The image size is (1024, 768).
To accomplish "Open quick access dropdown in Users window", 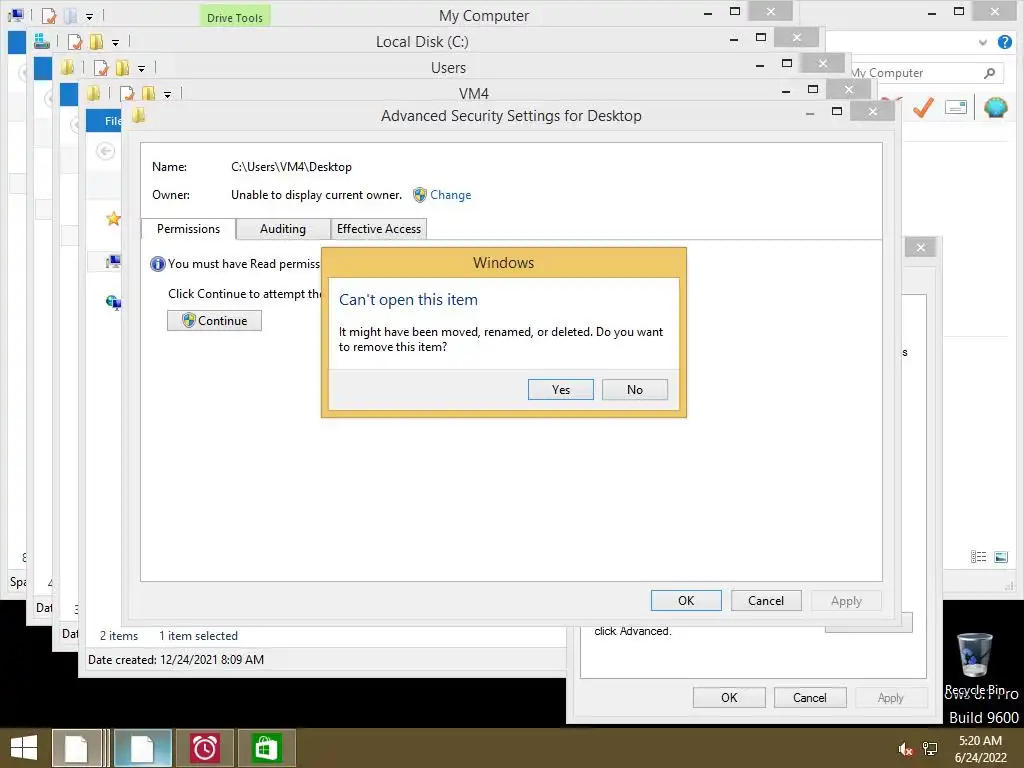I will pyautogui.click(x=142, y=69).
